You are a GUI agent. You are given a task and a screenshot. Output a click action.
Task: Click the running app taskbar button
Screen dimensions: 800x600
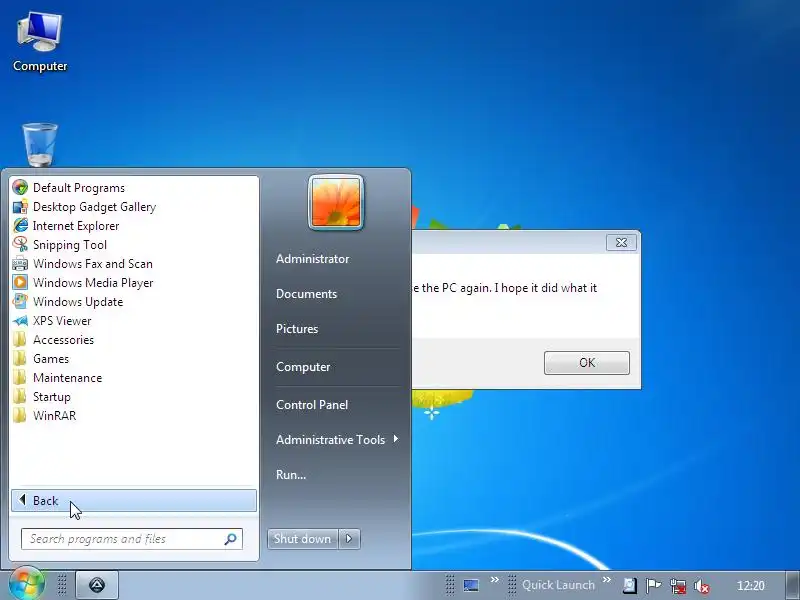tap(97, 585)
